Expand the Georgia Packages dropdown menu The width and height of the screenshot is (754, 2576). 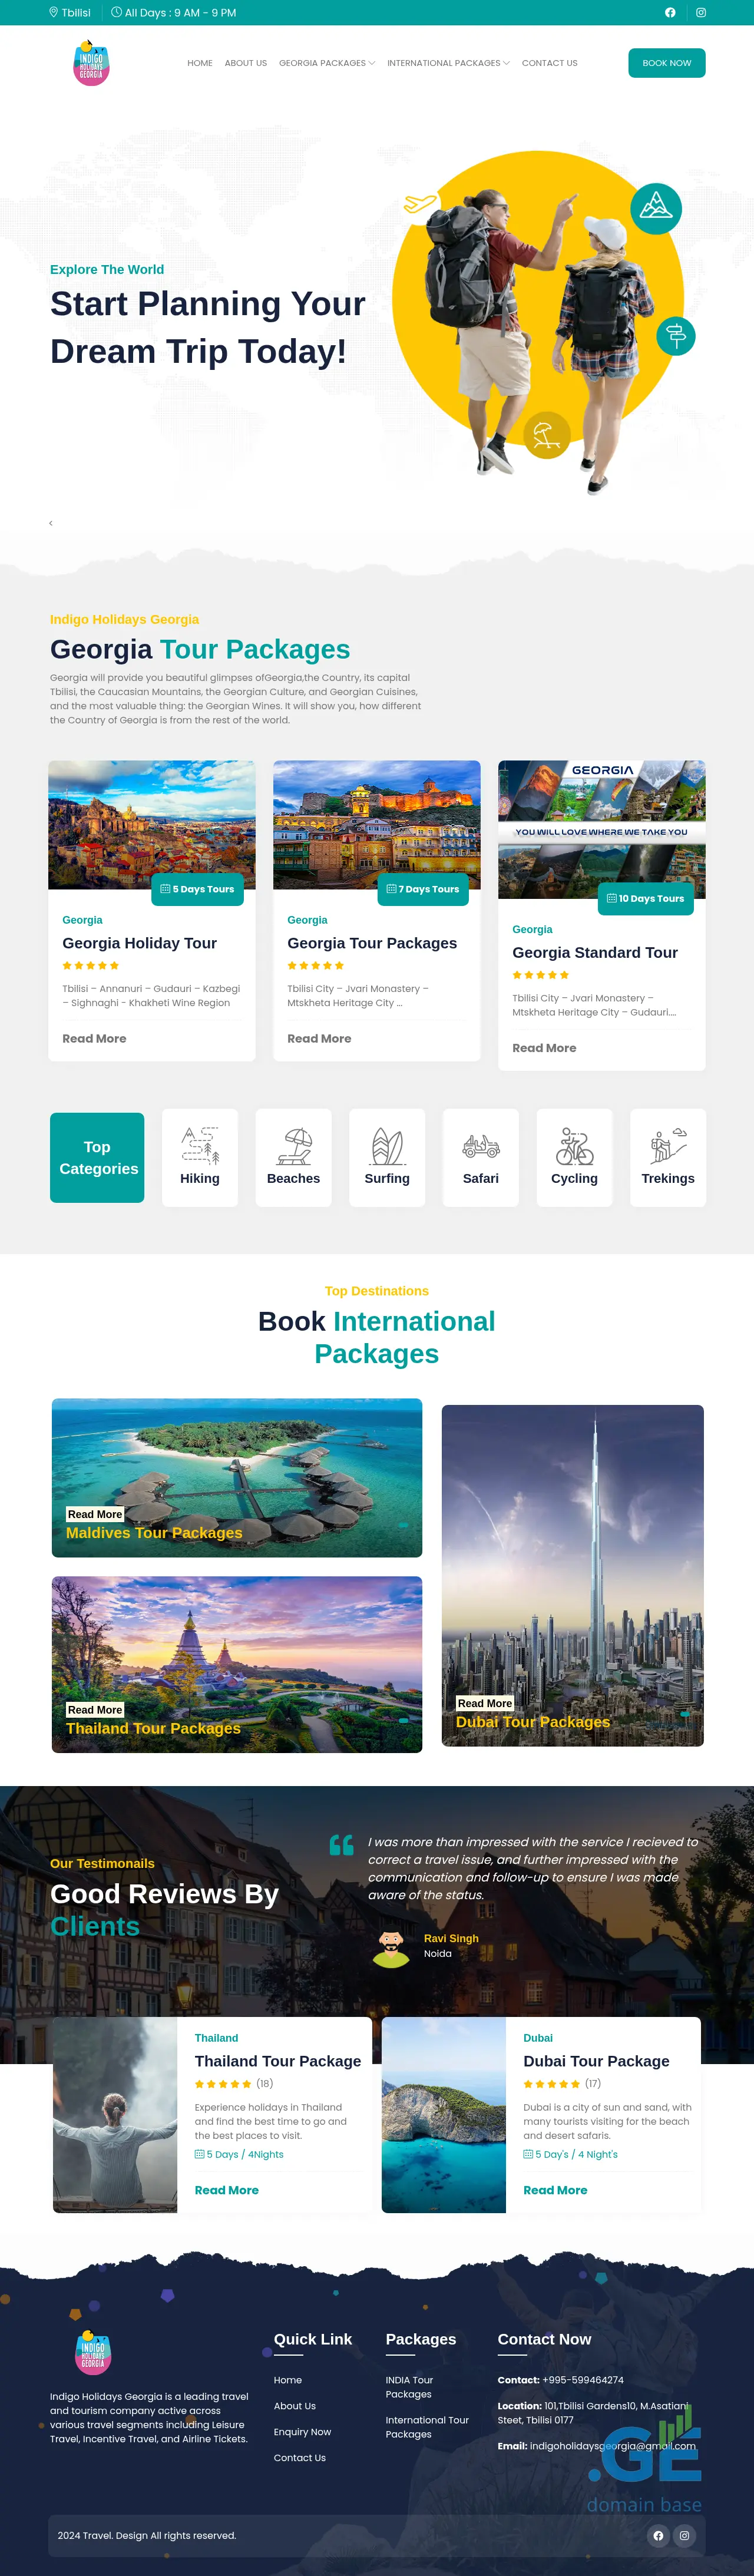[x=327, y=63]
